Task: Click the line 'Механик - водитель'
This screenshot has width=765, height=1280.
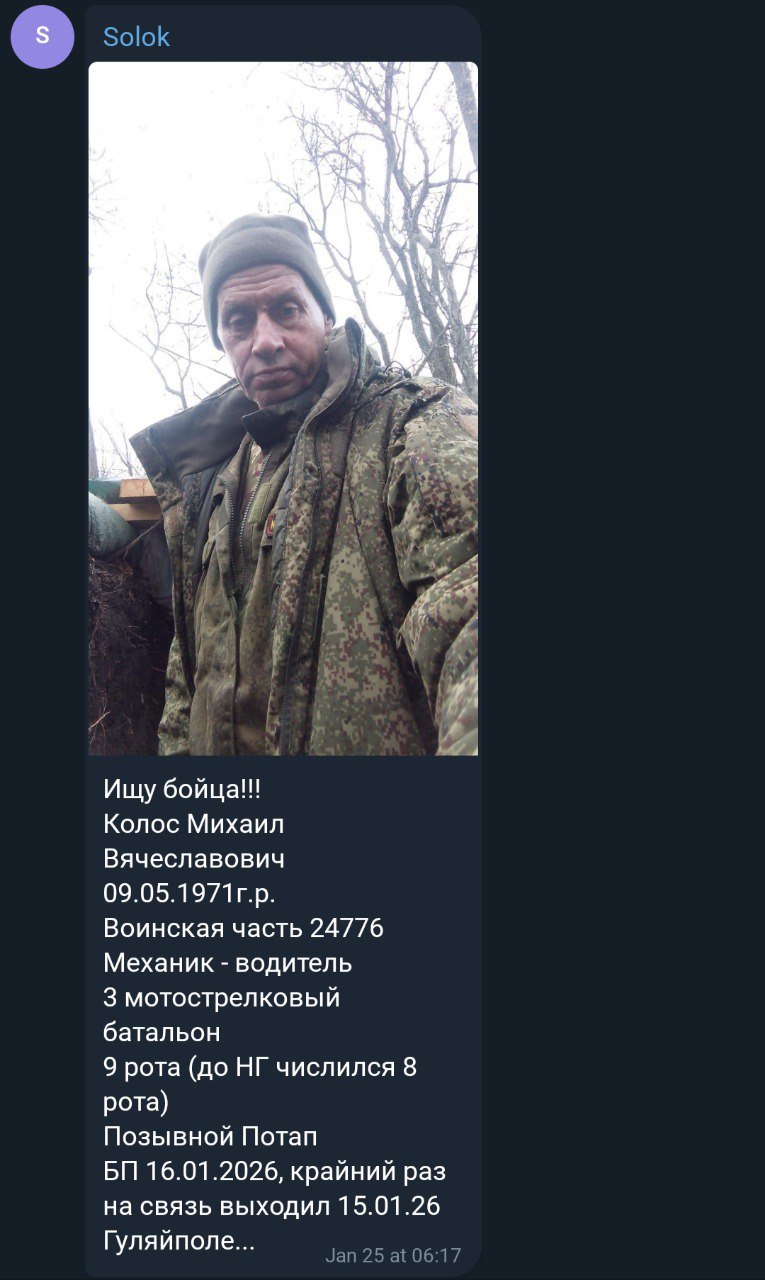Action: (x=228, y=963)
